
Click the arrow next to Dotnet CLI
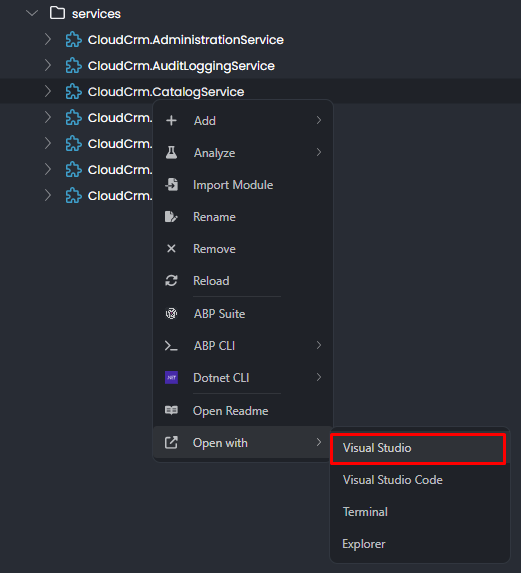pos(319,377)
